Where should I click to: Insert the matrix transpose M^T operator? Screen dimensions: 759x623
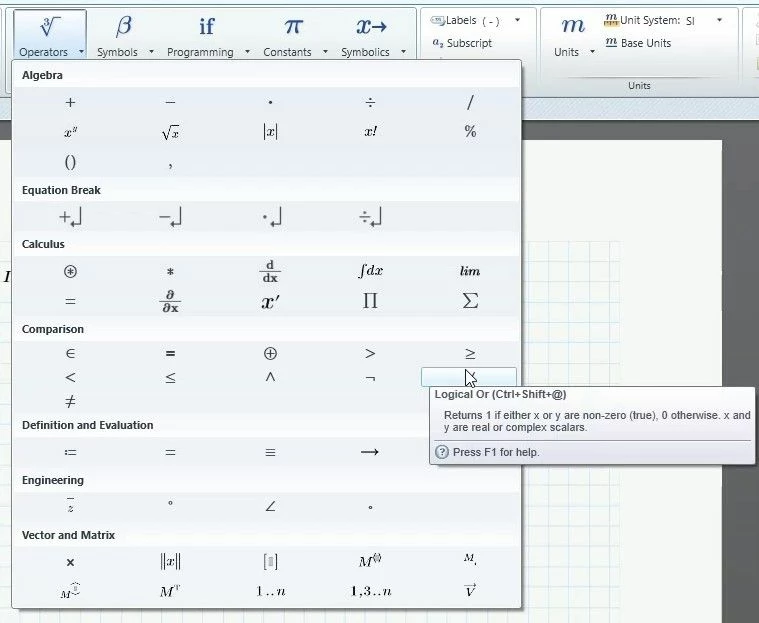point(170,591)
